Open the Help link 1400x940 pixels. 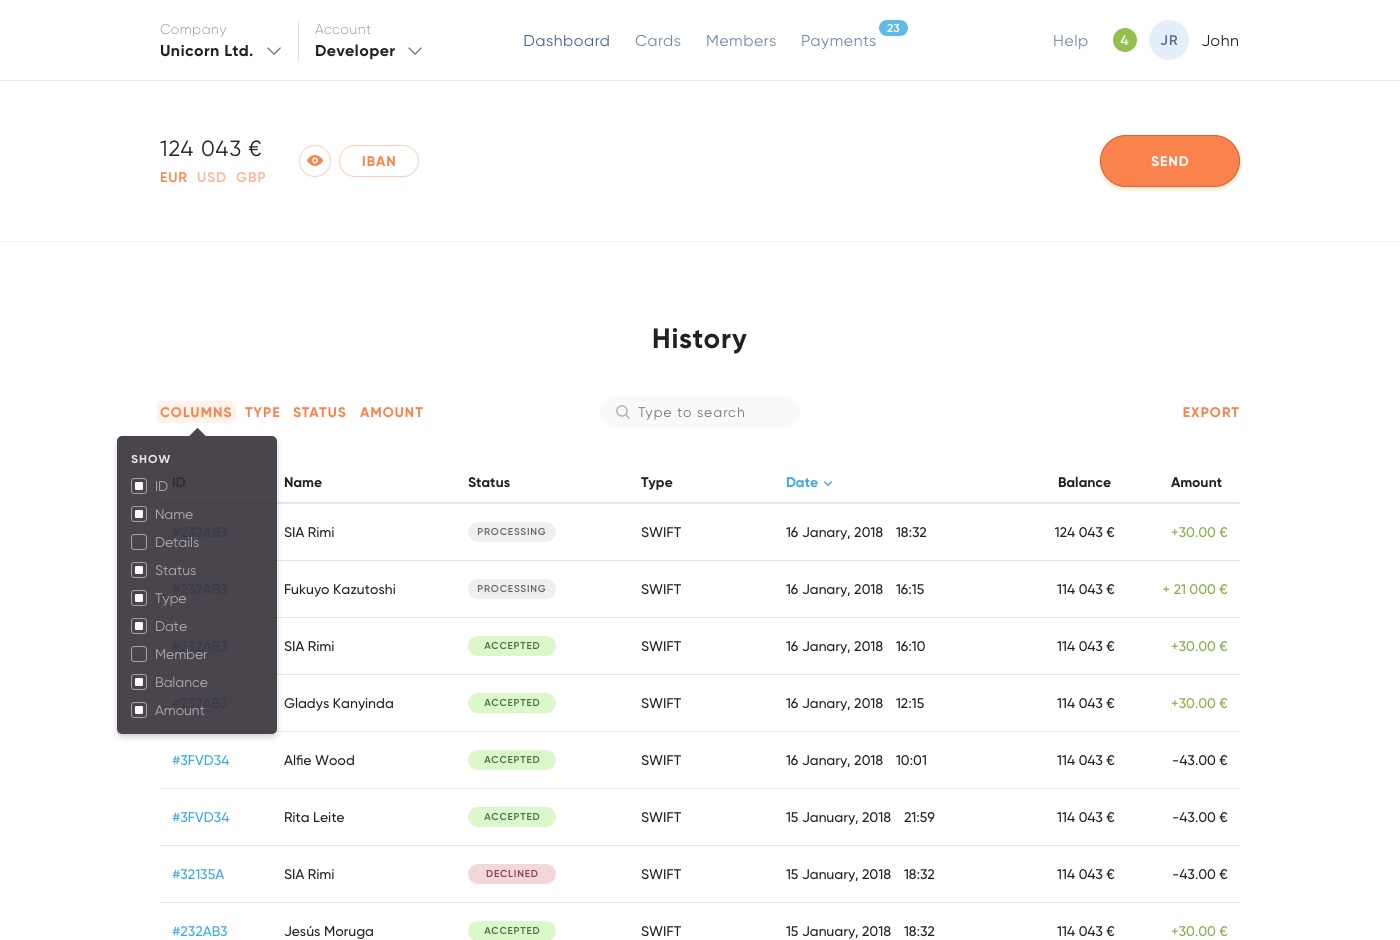point(1070,41)
